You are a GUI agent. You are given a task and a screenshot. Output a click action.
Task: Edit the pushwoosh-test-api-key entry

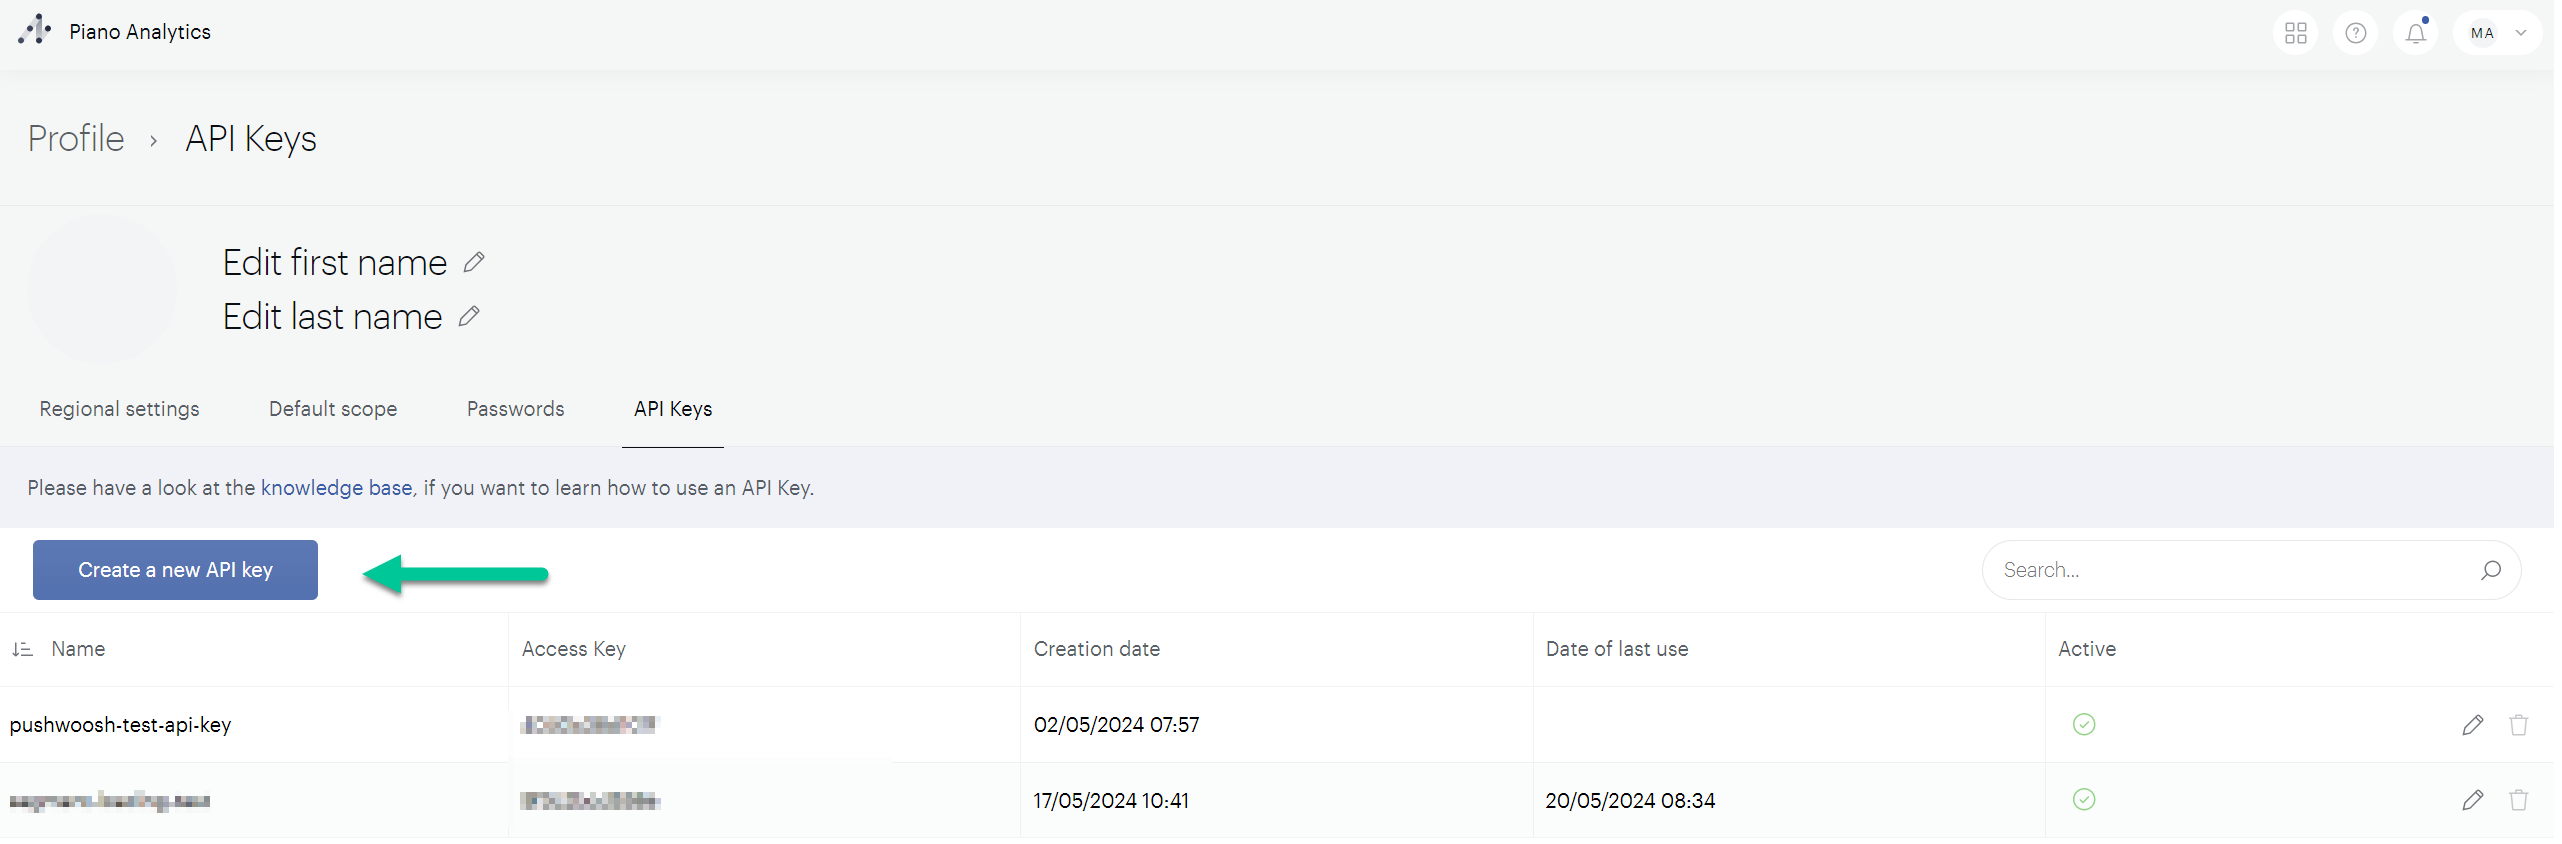[x=2474, y=724]
